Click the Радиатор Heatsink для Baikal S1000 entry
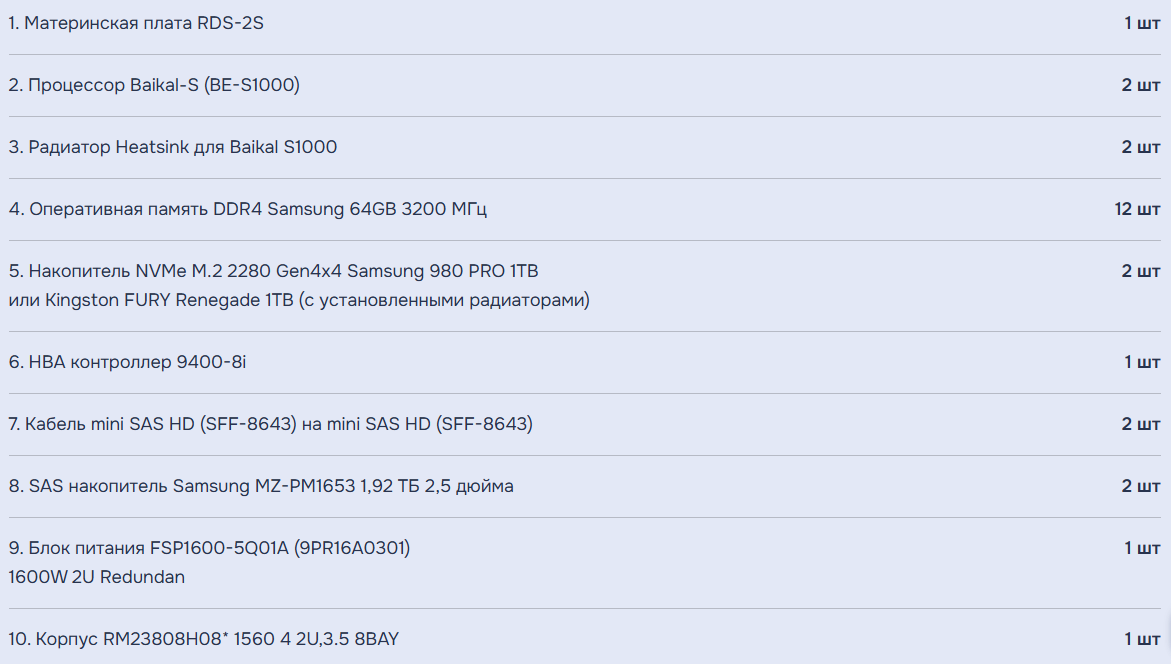 click(172, 147)
